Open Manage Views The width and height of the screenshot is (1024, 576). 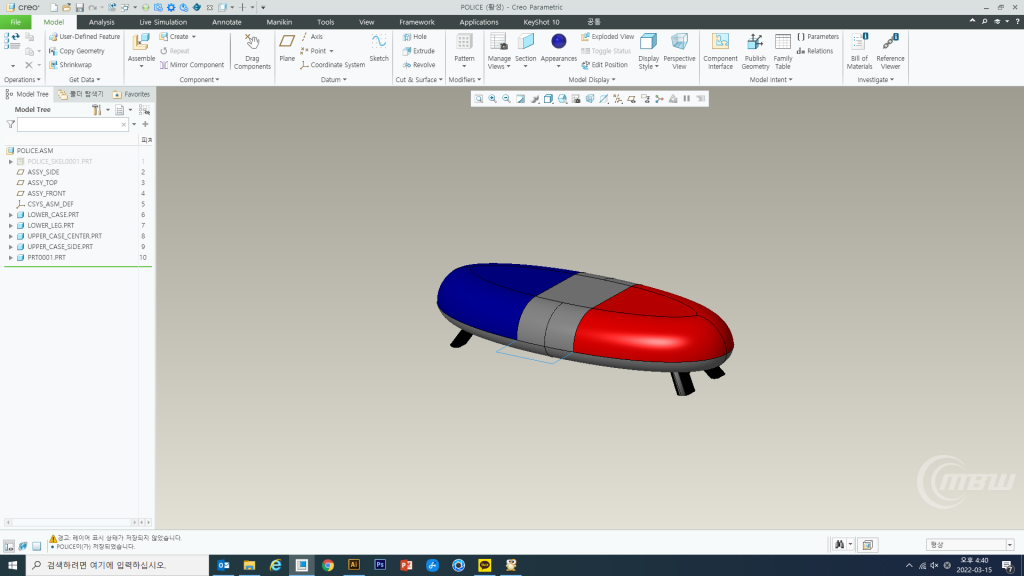coord(499,51)
